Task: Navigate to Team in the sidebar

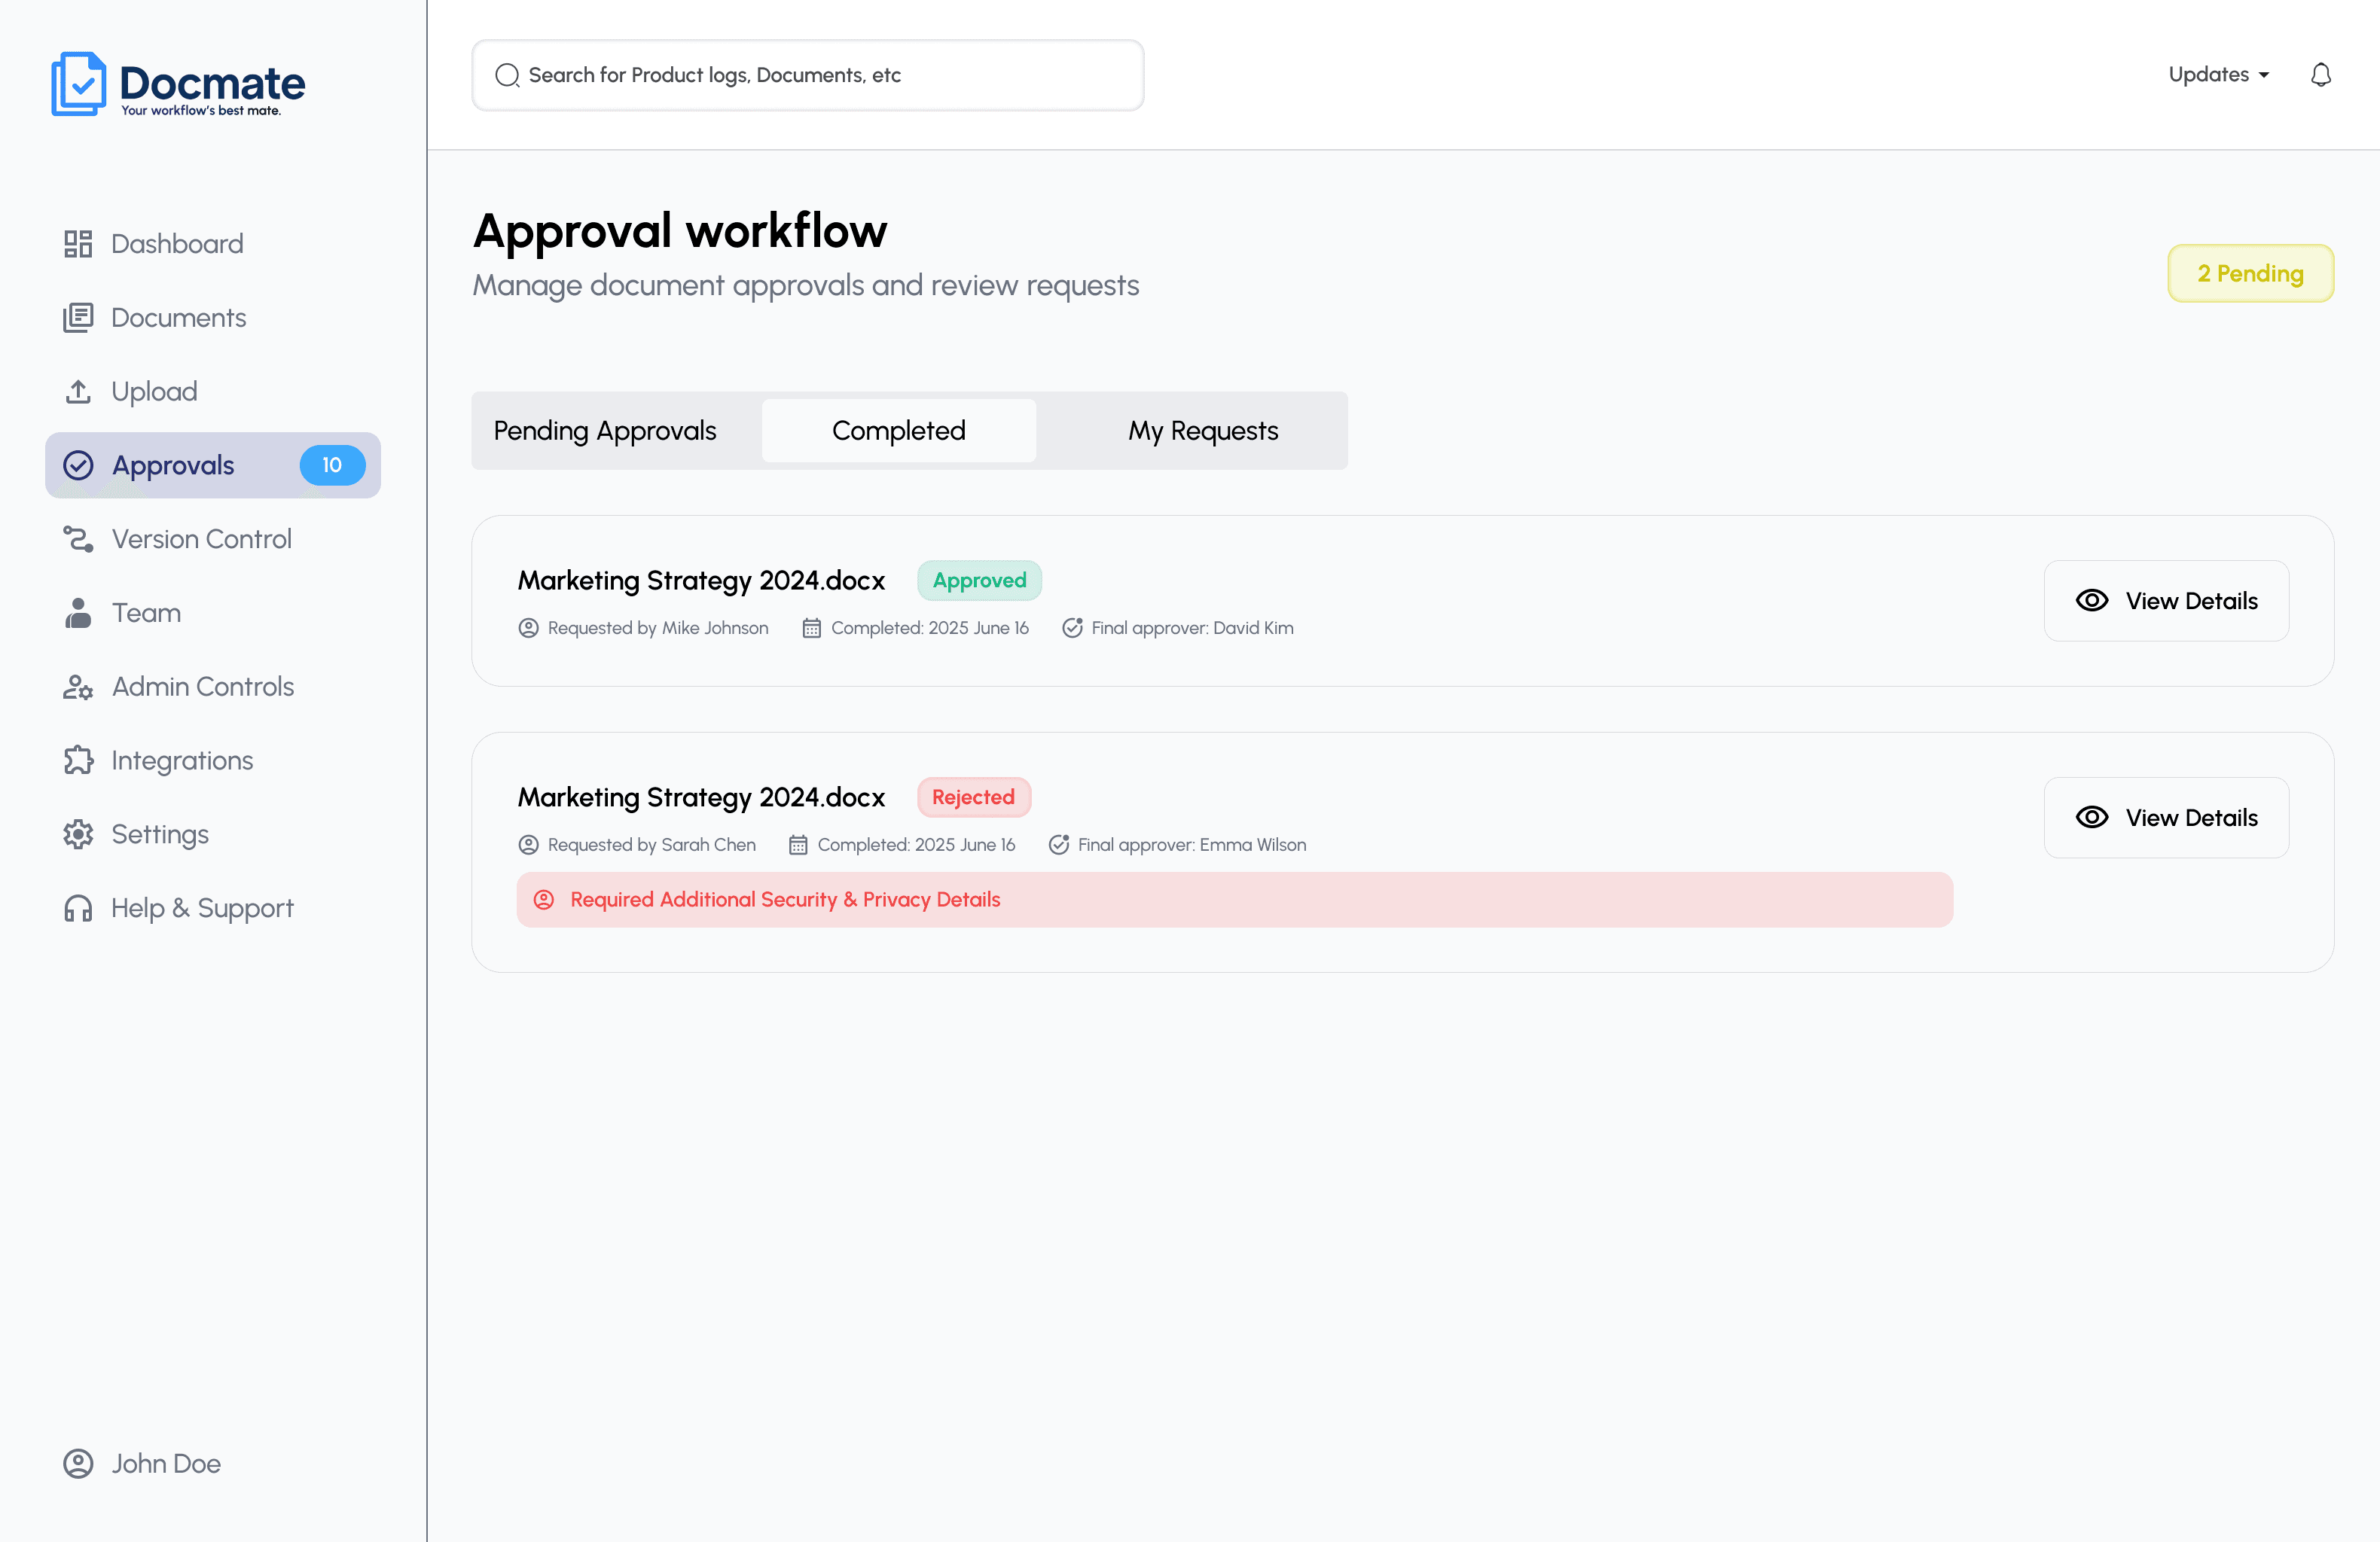Action: [213, 613]
